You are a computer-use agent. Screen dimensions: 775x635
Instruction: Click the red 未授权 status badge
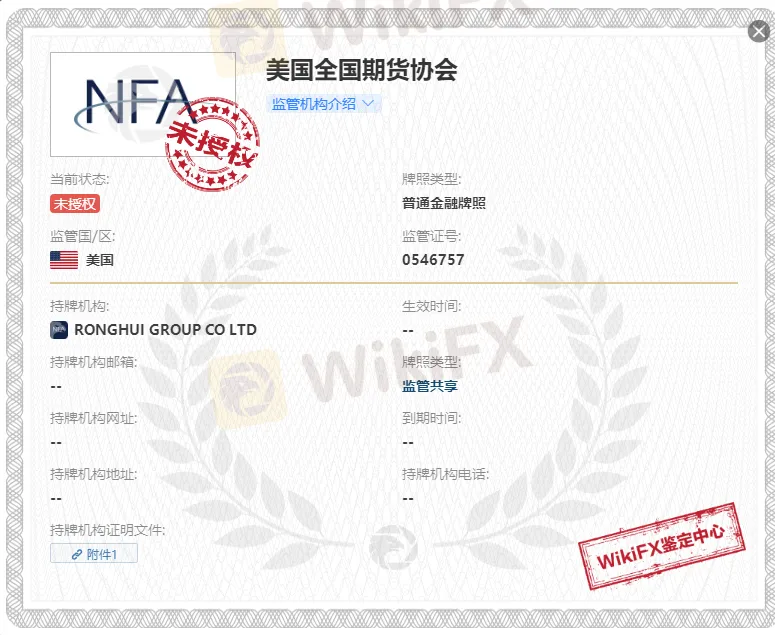(75, 203)
